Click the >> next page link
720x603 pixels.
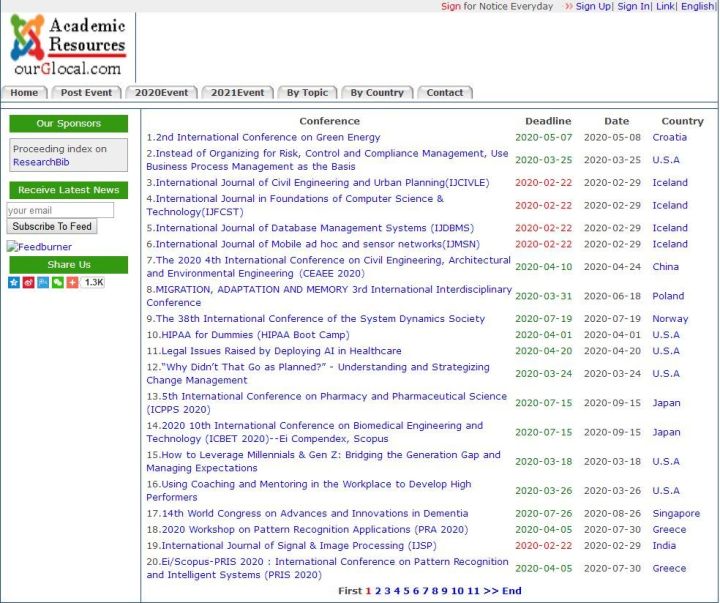(x=491, y=591)
